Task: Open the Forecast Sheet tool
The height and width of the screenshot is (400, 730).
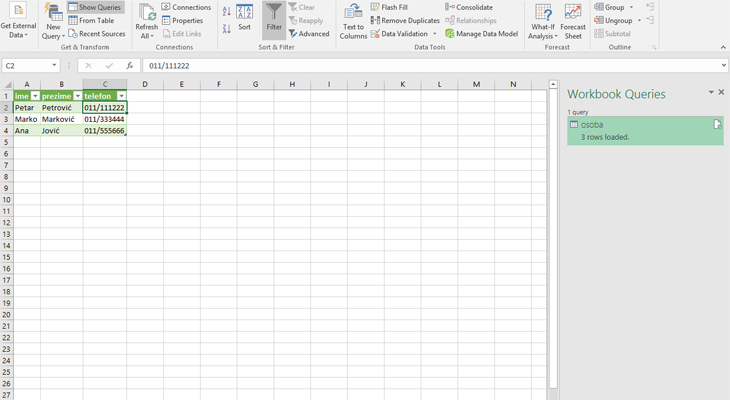Action: (573, 20)
